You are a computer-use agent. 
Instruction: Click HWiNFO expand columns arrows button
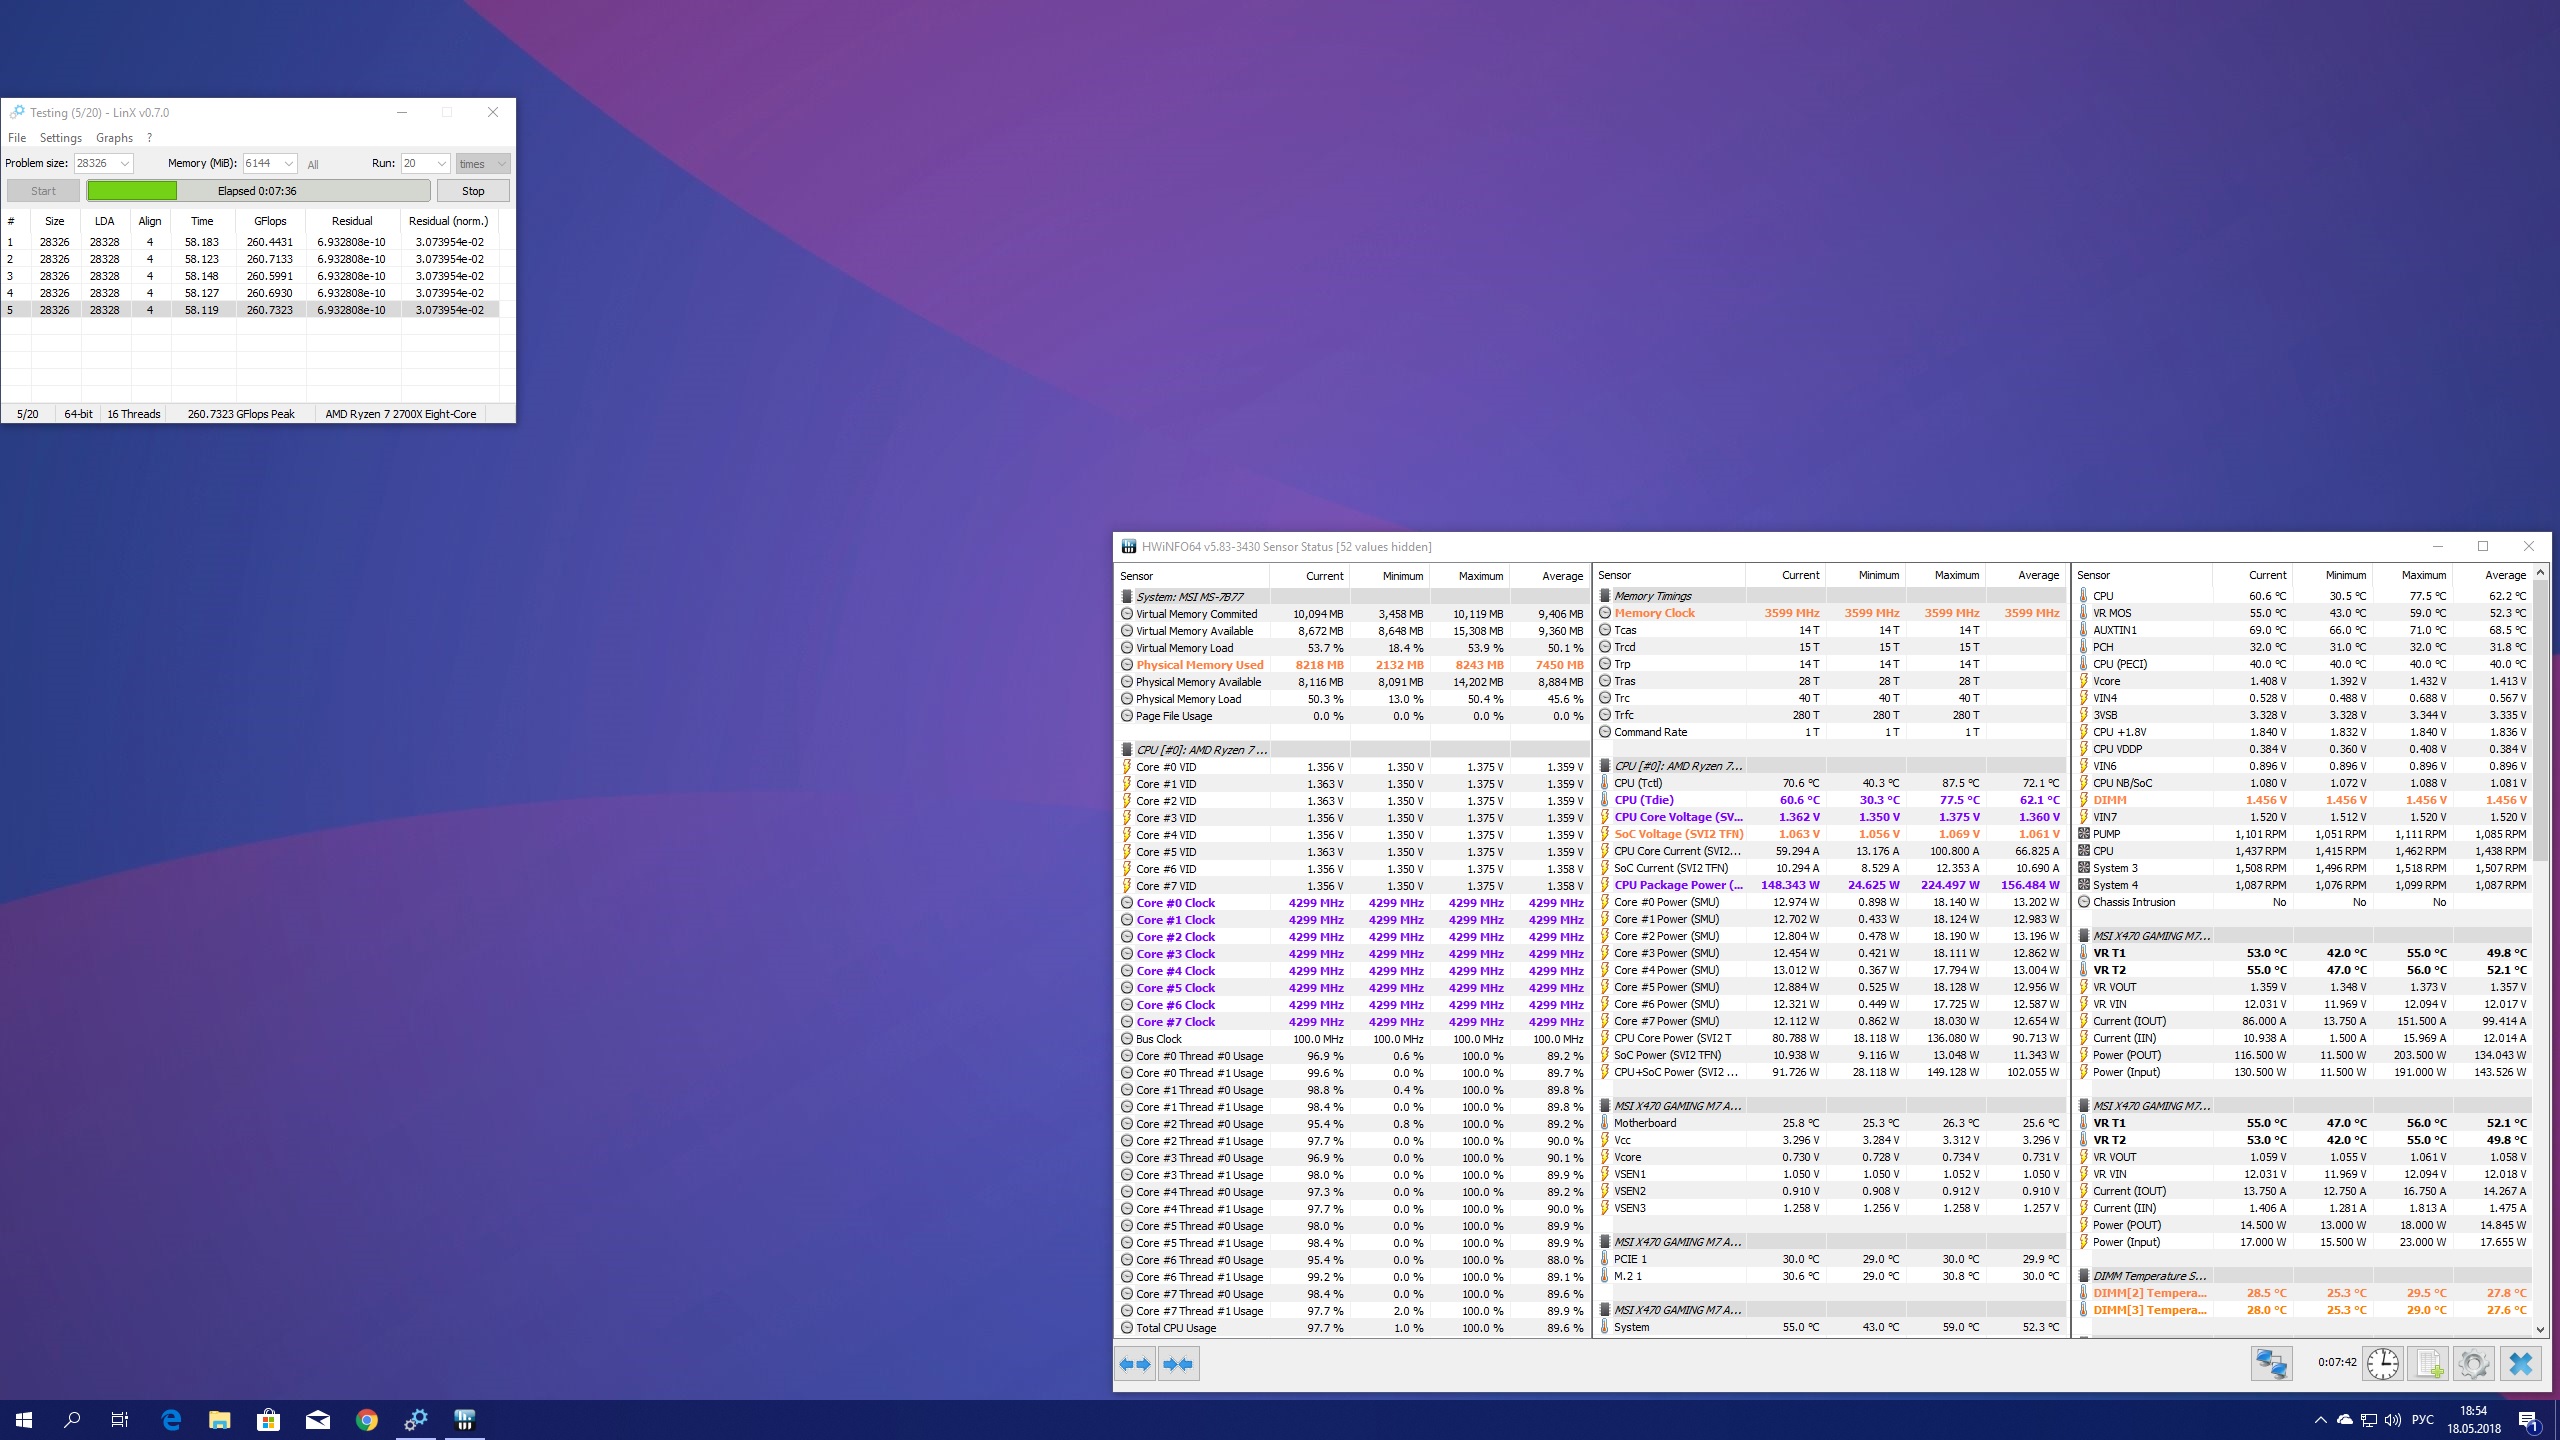pos(1135,1364)
